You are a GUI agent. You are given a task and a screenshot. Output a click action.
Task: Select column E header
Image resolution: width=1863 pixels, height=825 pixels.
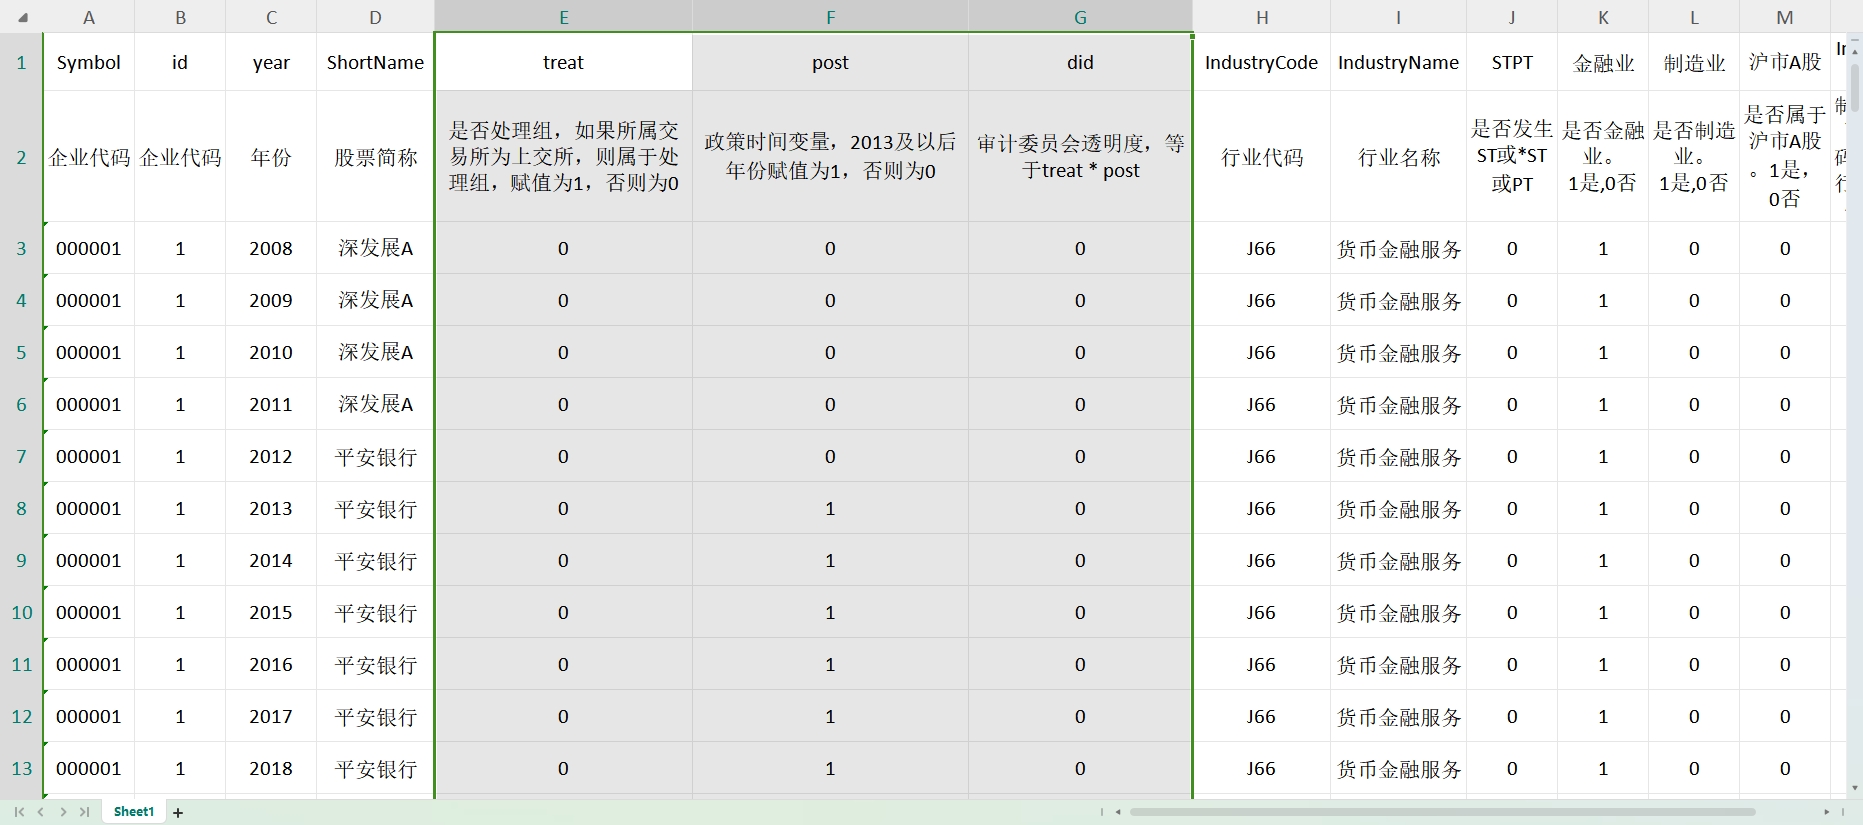(x=564, y=17)
